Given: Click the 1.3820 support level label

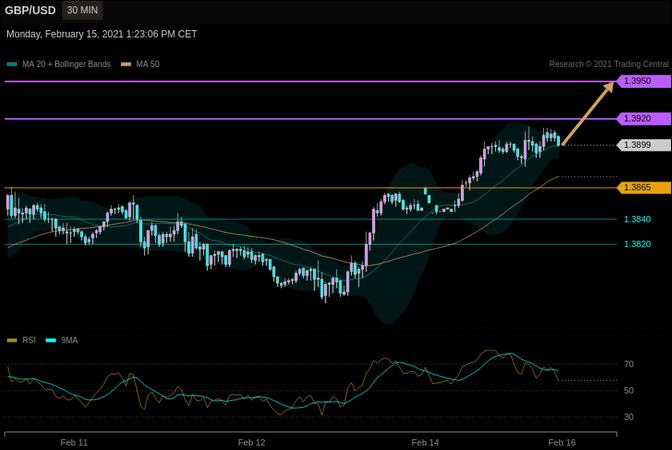Looking at the screenshot, I should [x=637, y=244].
